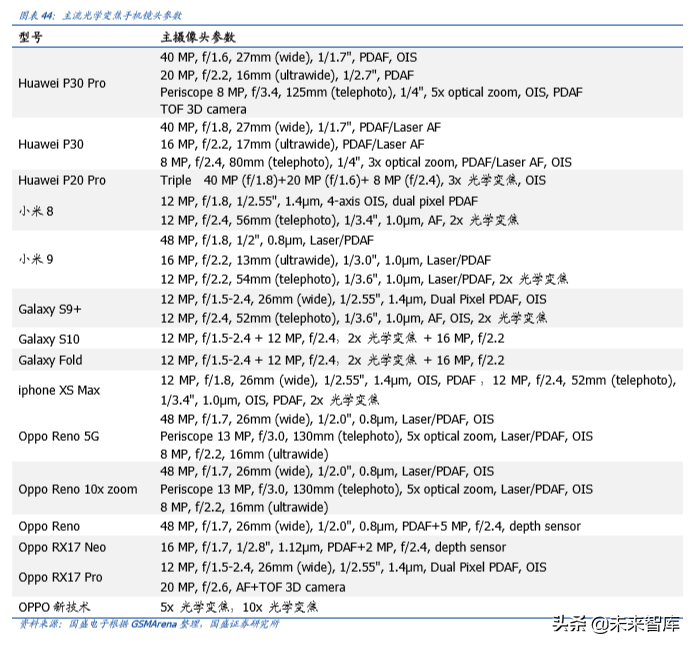Click the '小米 9' model cell
Image resolution: width=695 pixels, height=648 pixels.
(36, 259)
